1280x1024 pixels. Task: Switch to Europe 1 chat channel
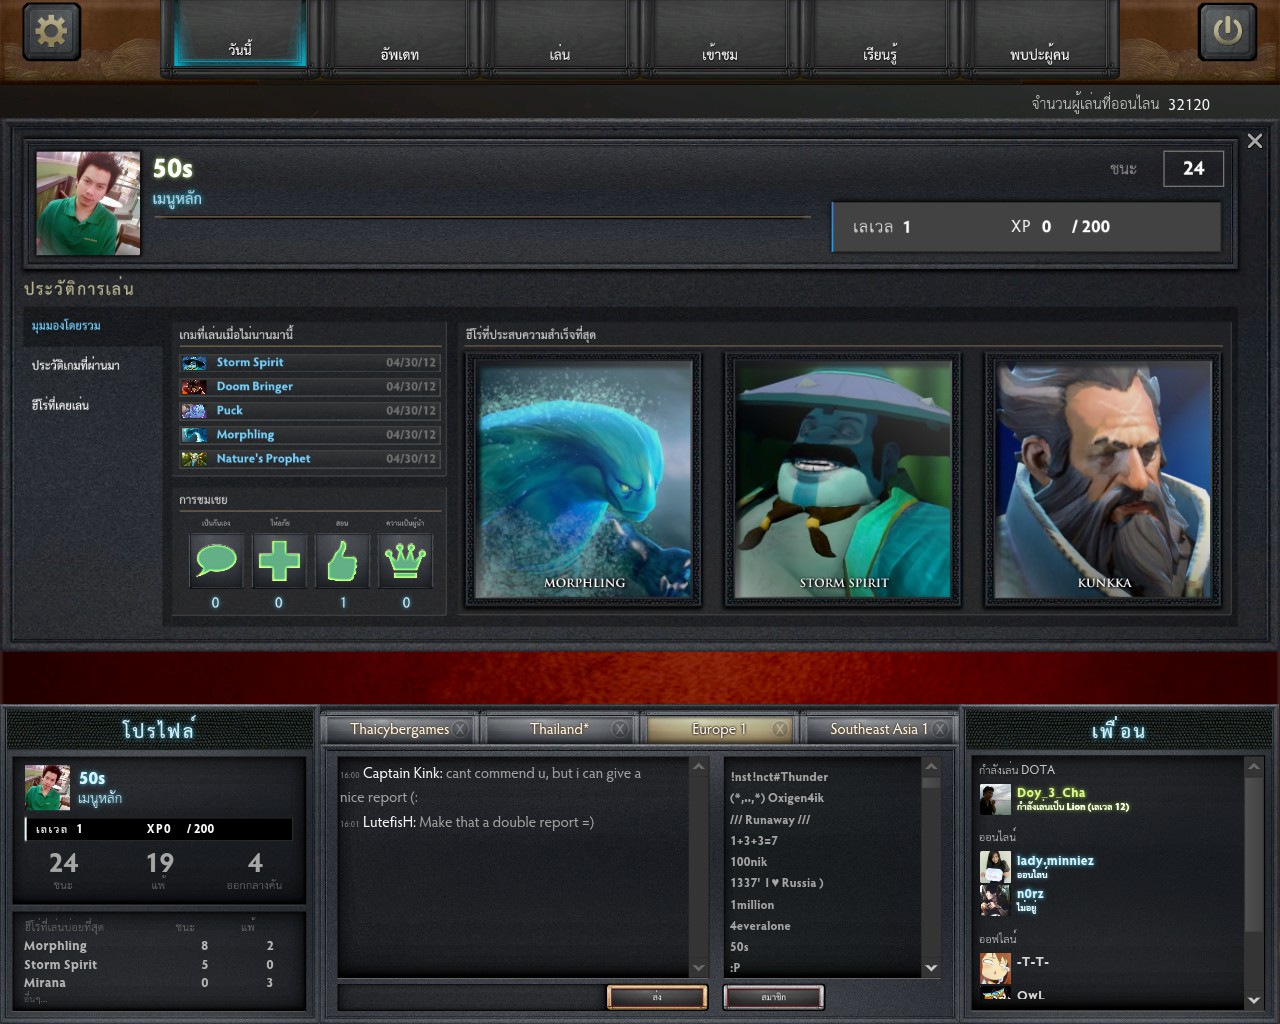click(x=720, y=729)
